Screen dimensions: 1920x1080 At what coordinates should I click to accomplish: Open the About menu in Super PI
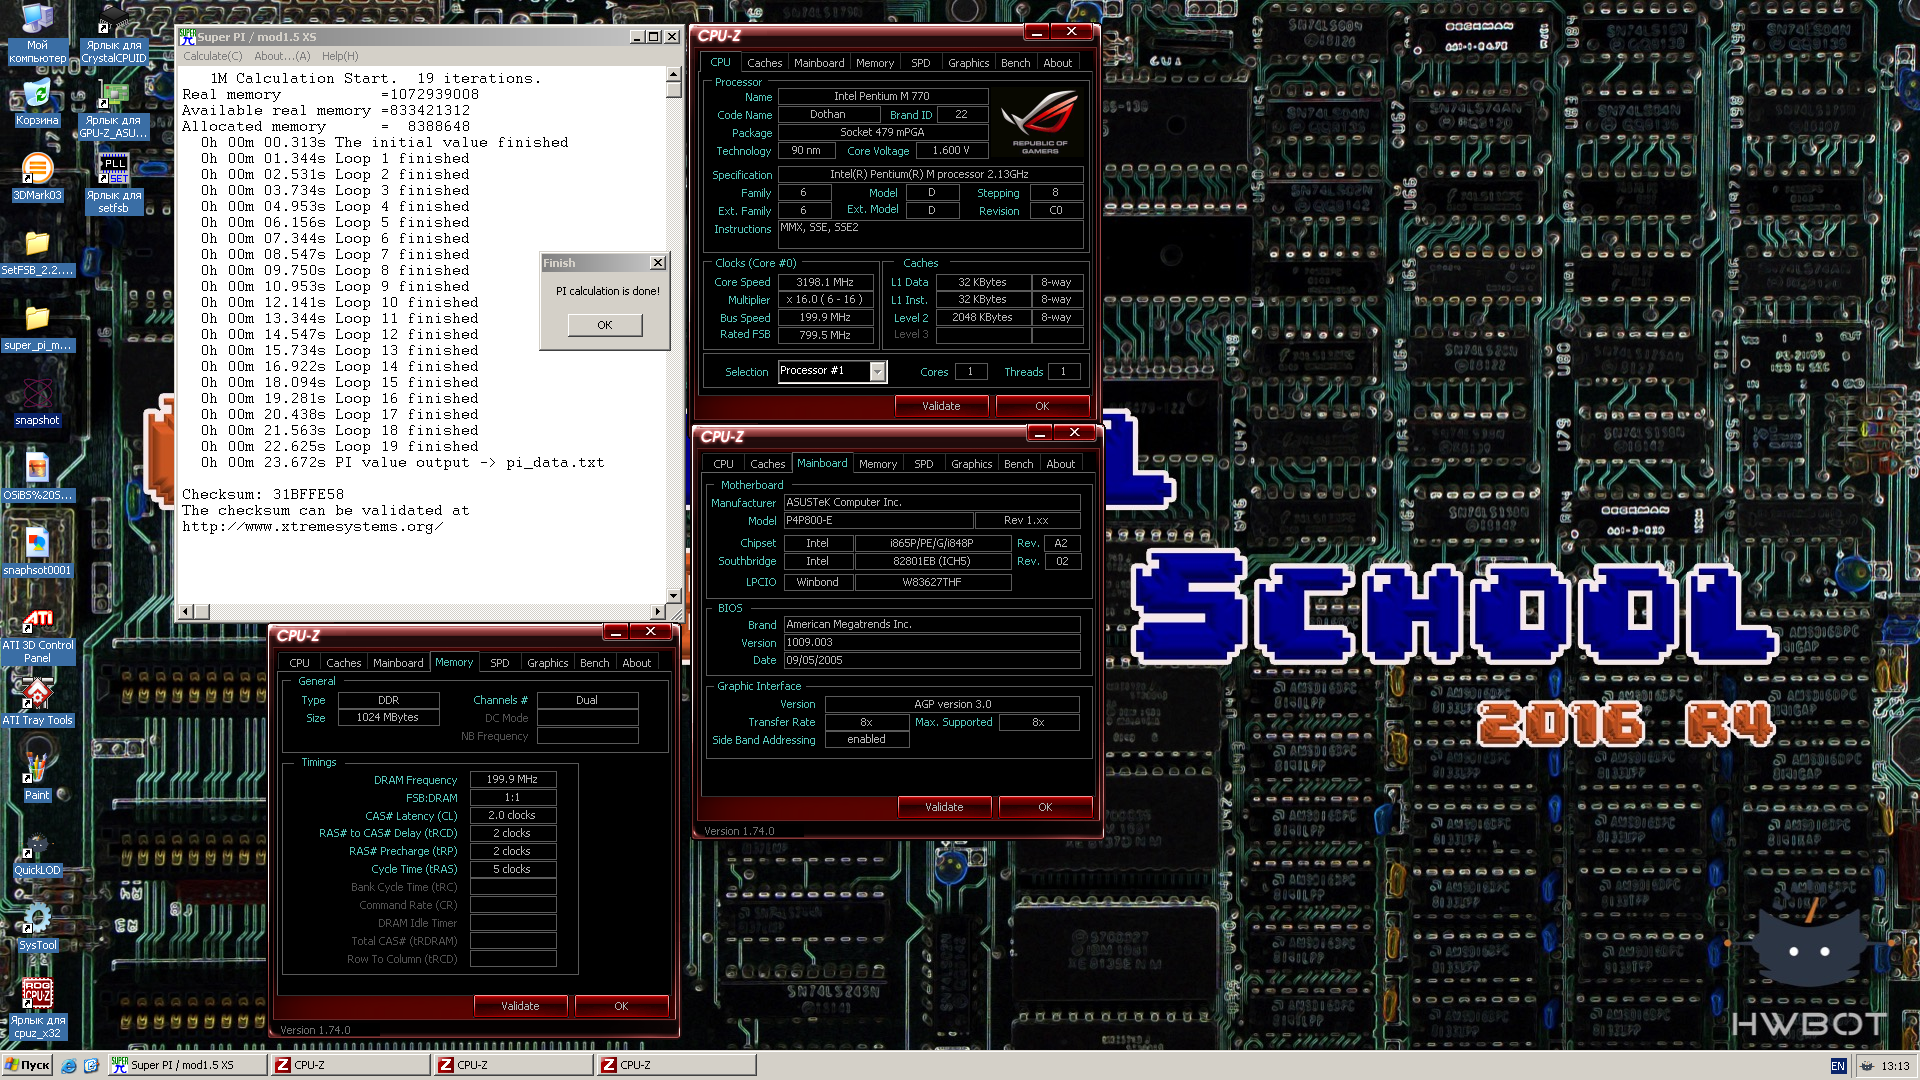282,56
